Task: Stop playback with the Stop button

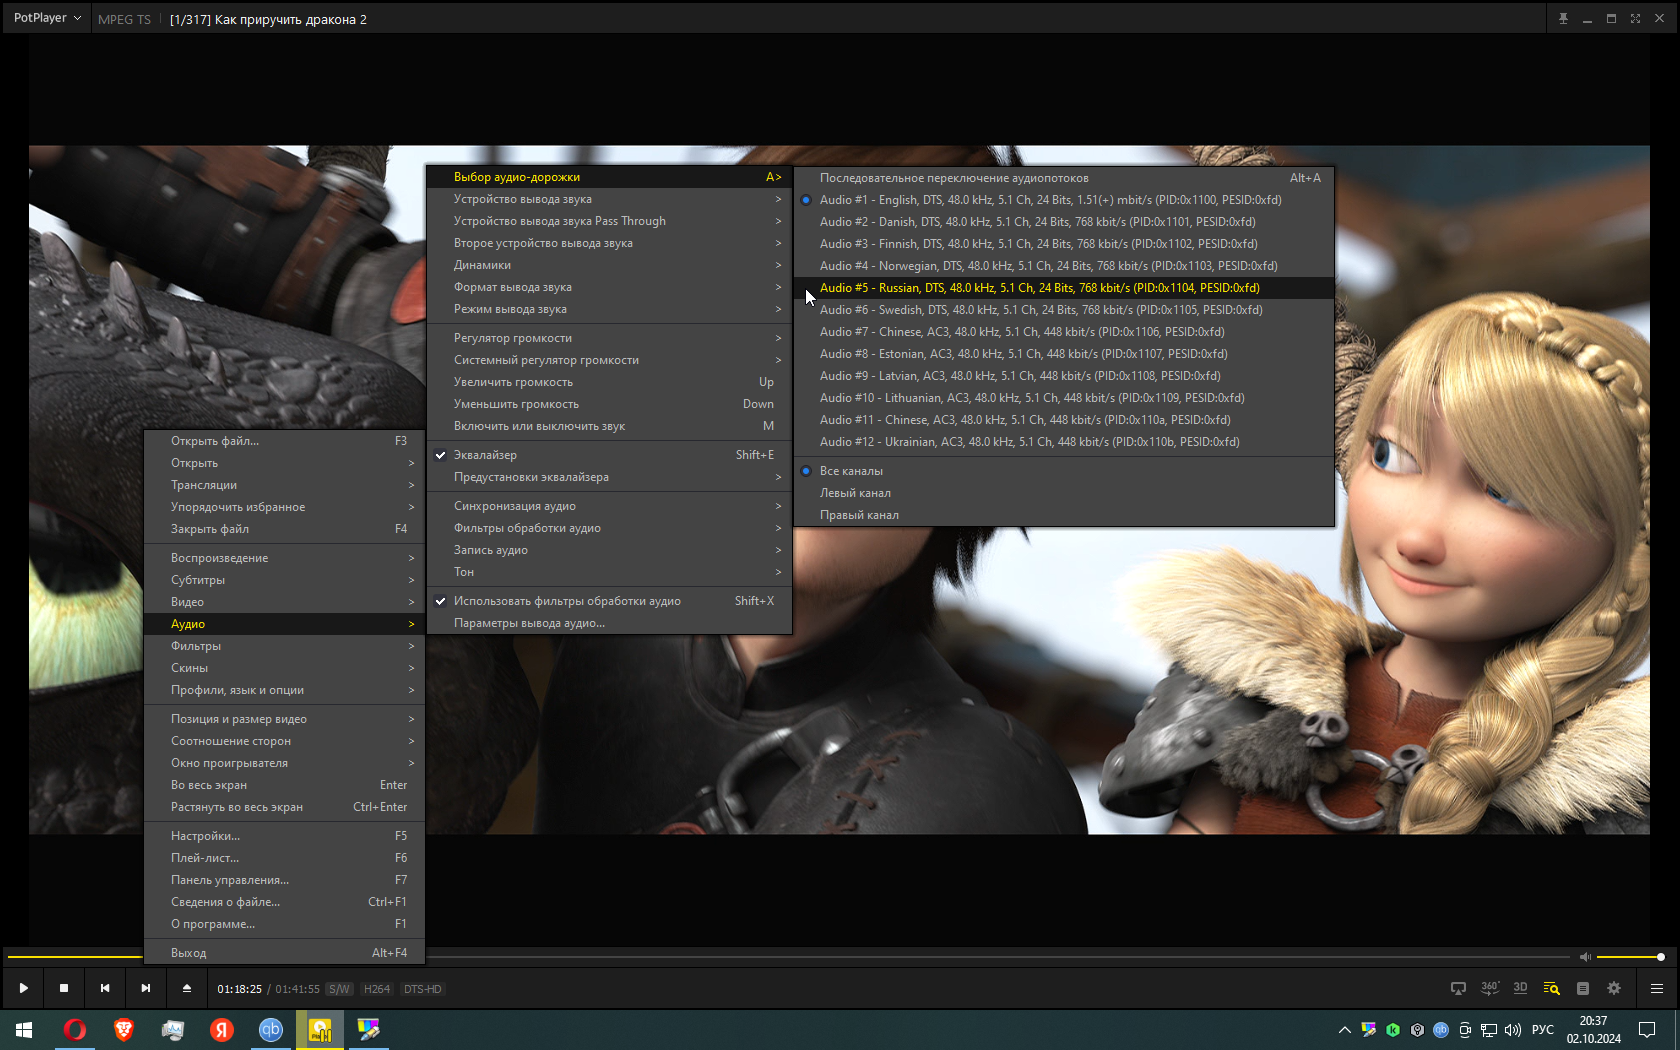Action: pyautogui.click(x=64, y=988)
